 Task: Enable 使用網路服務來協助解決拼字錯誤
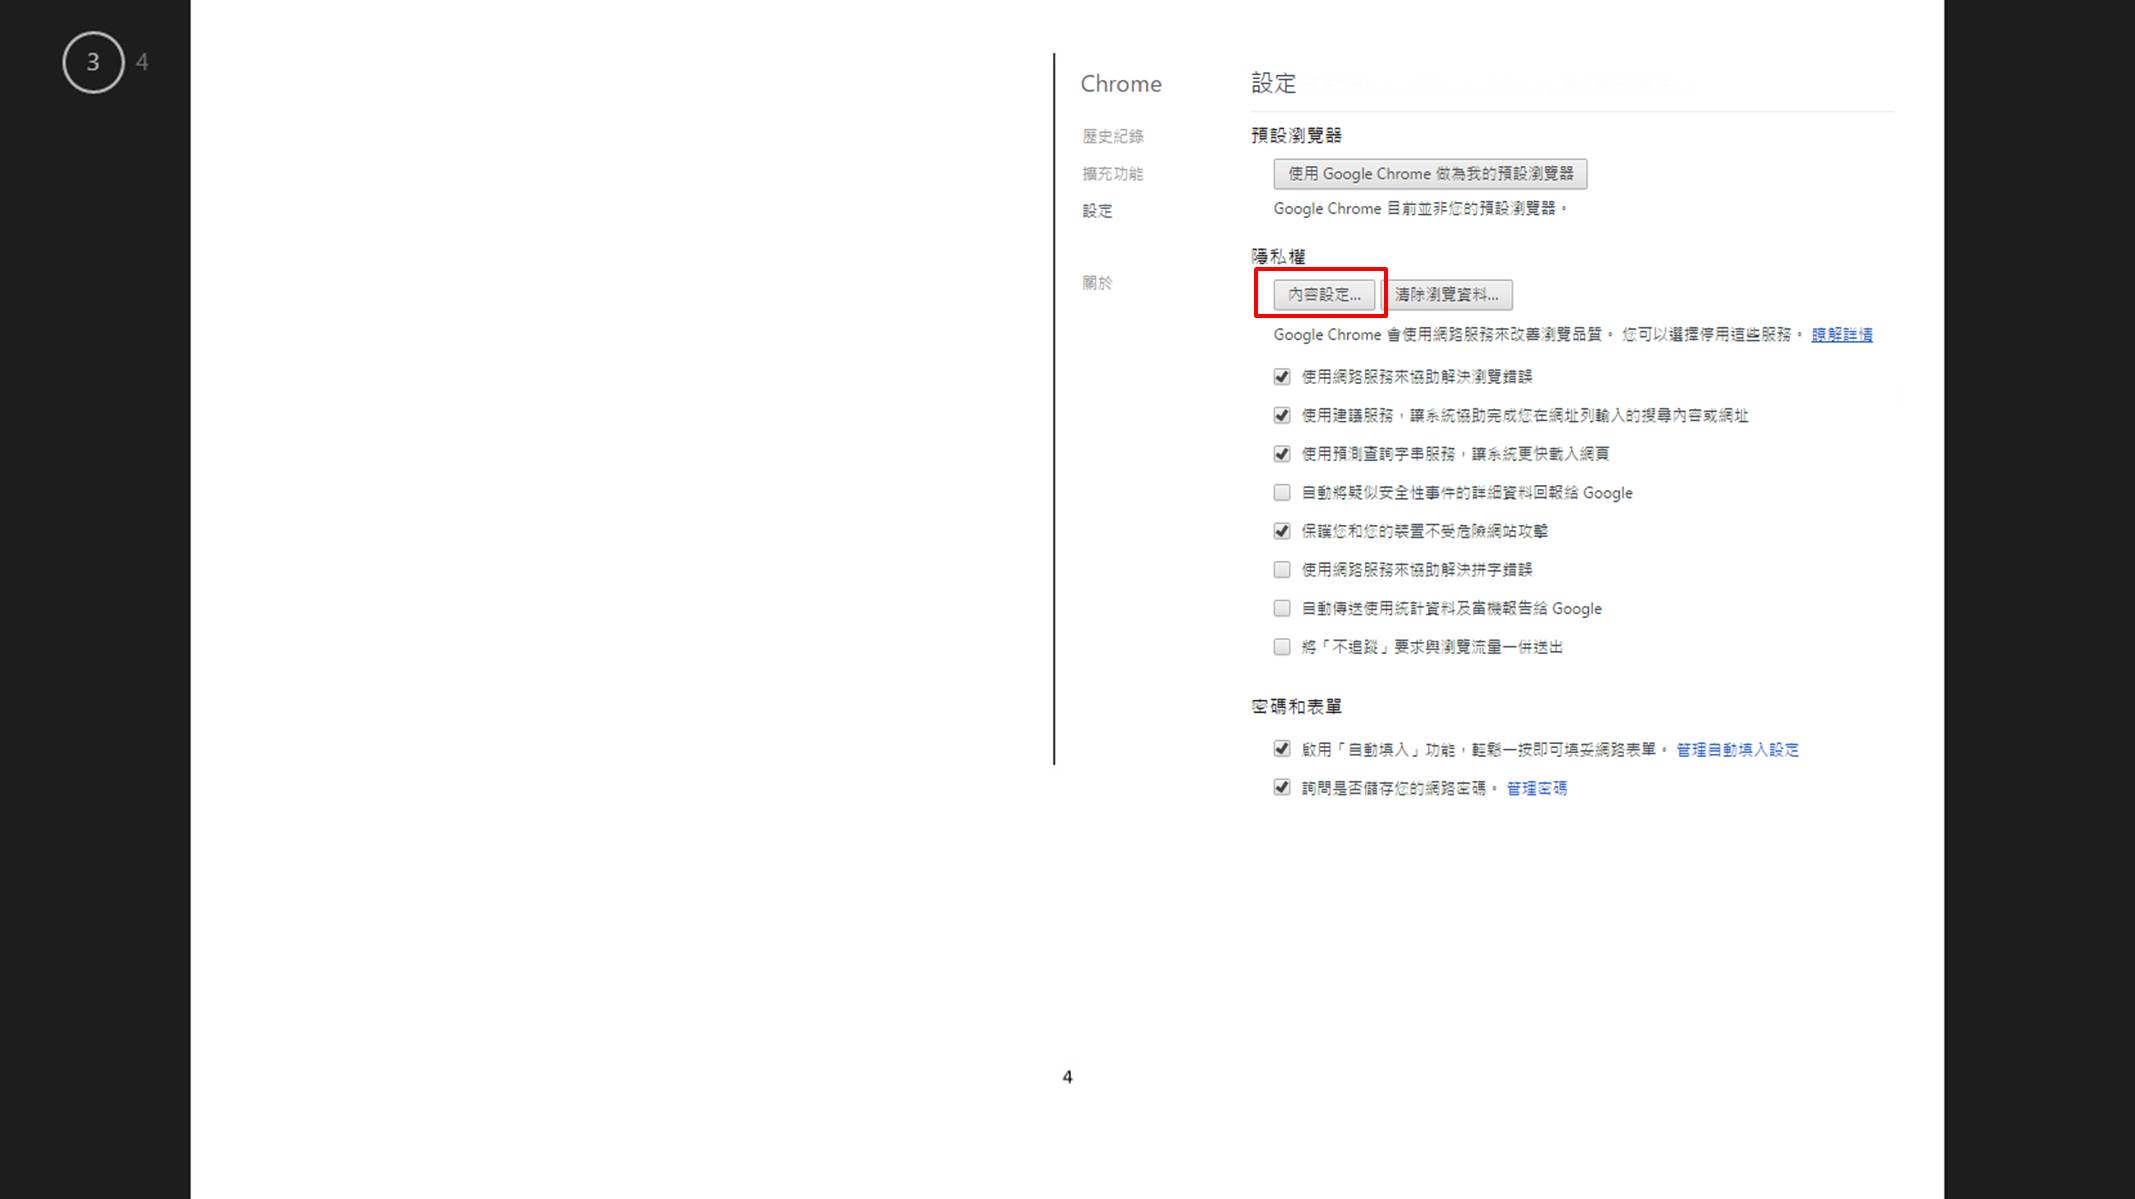point(1282,570)
